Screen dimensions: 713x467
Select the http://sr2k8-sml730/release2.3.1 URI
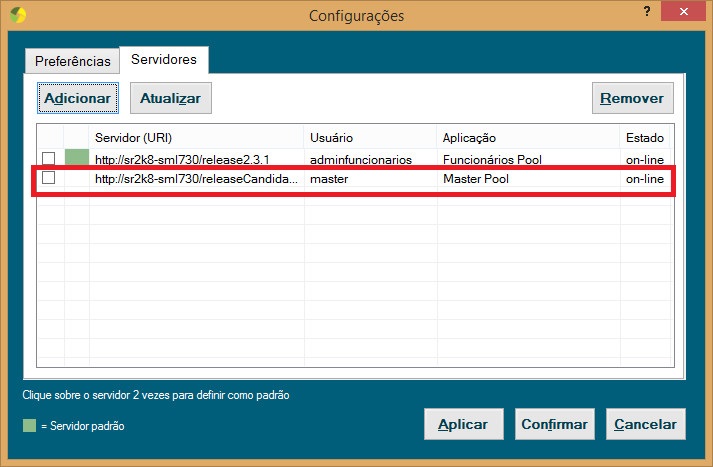click(x=182, y=160)
